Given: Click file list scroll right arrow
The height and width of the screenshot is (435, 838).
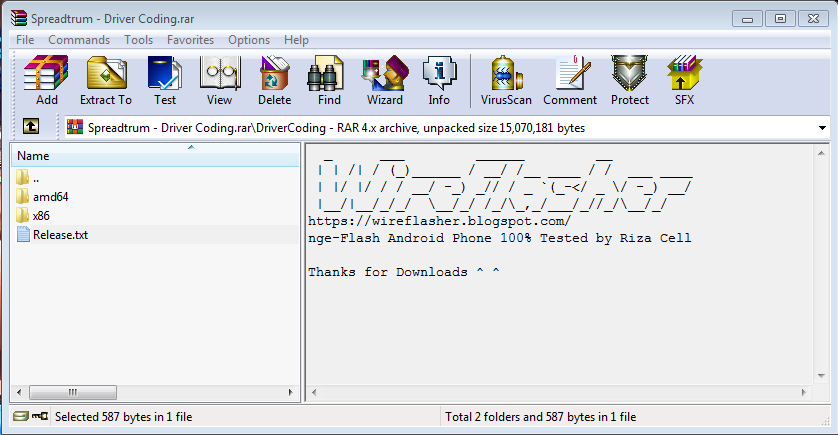Looking at the screenshot, I should point(291,392).
